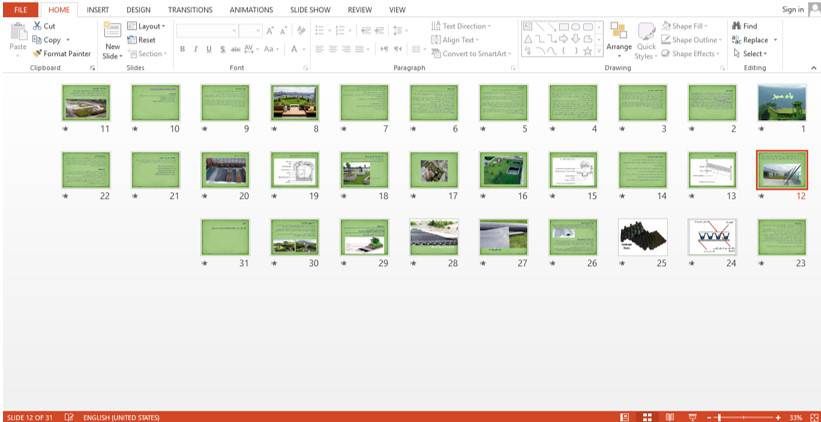Select the Format Painter brush
The image size is (821, 422).
37,53
